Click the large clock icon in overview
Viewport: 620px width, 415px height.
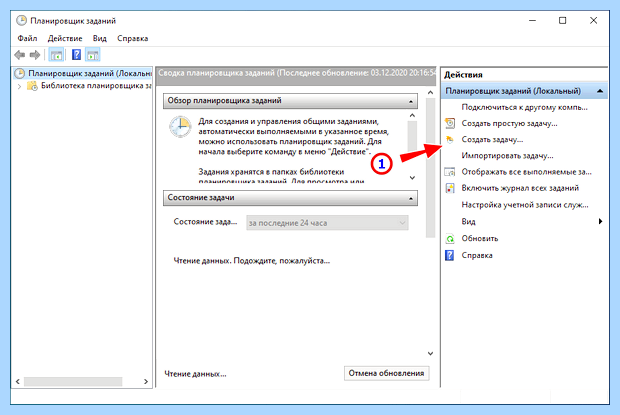(180, 127)
